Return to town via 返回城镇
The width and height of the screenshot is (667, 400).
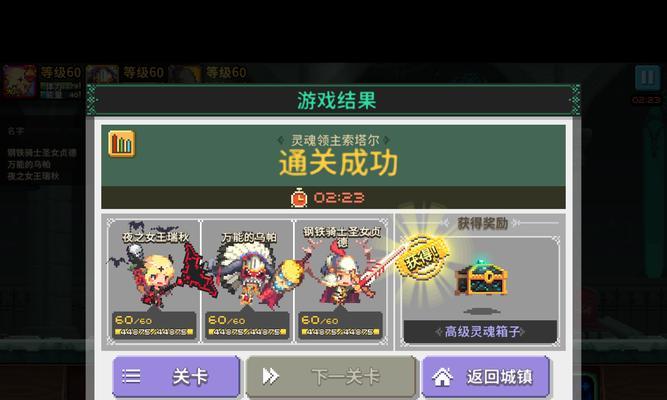pos(486,377)
